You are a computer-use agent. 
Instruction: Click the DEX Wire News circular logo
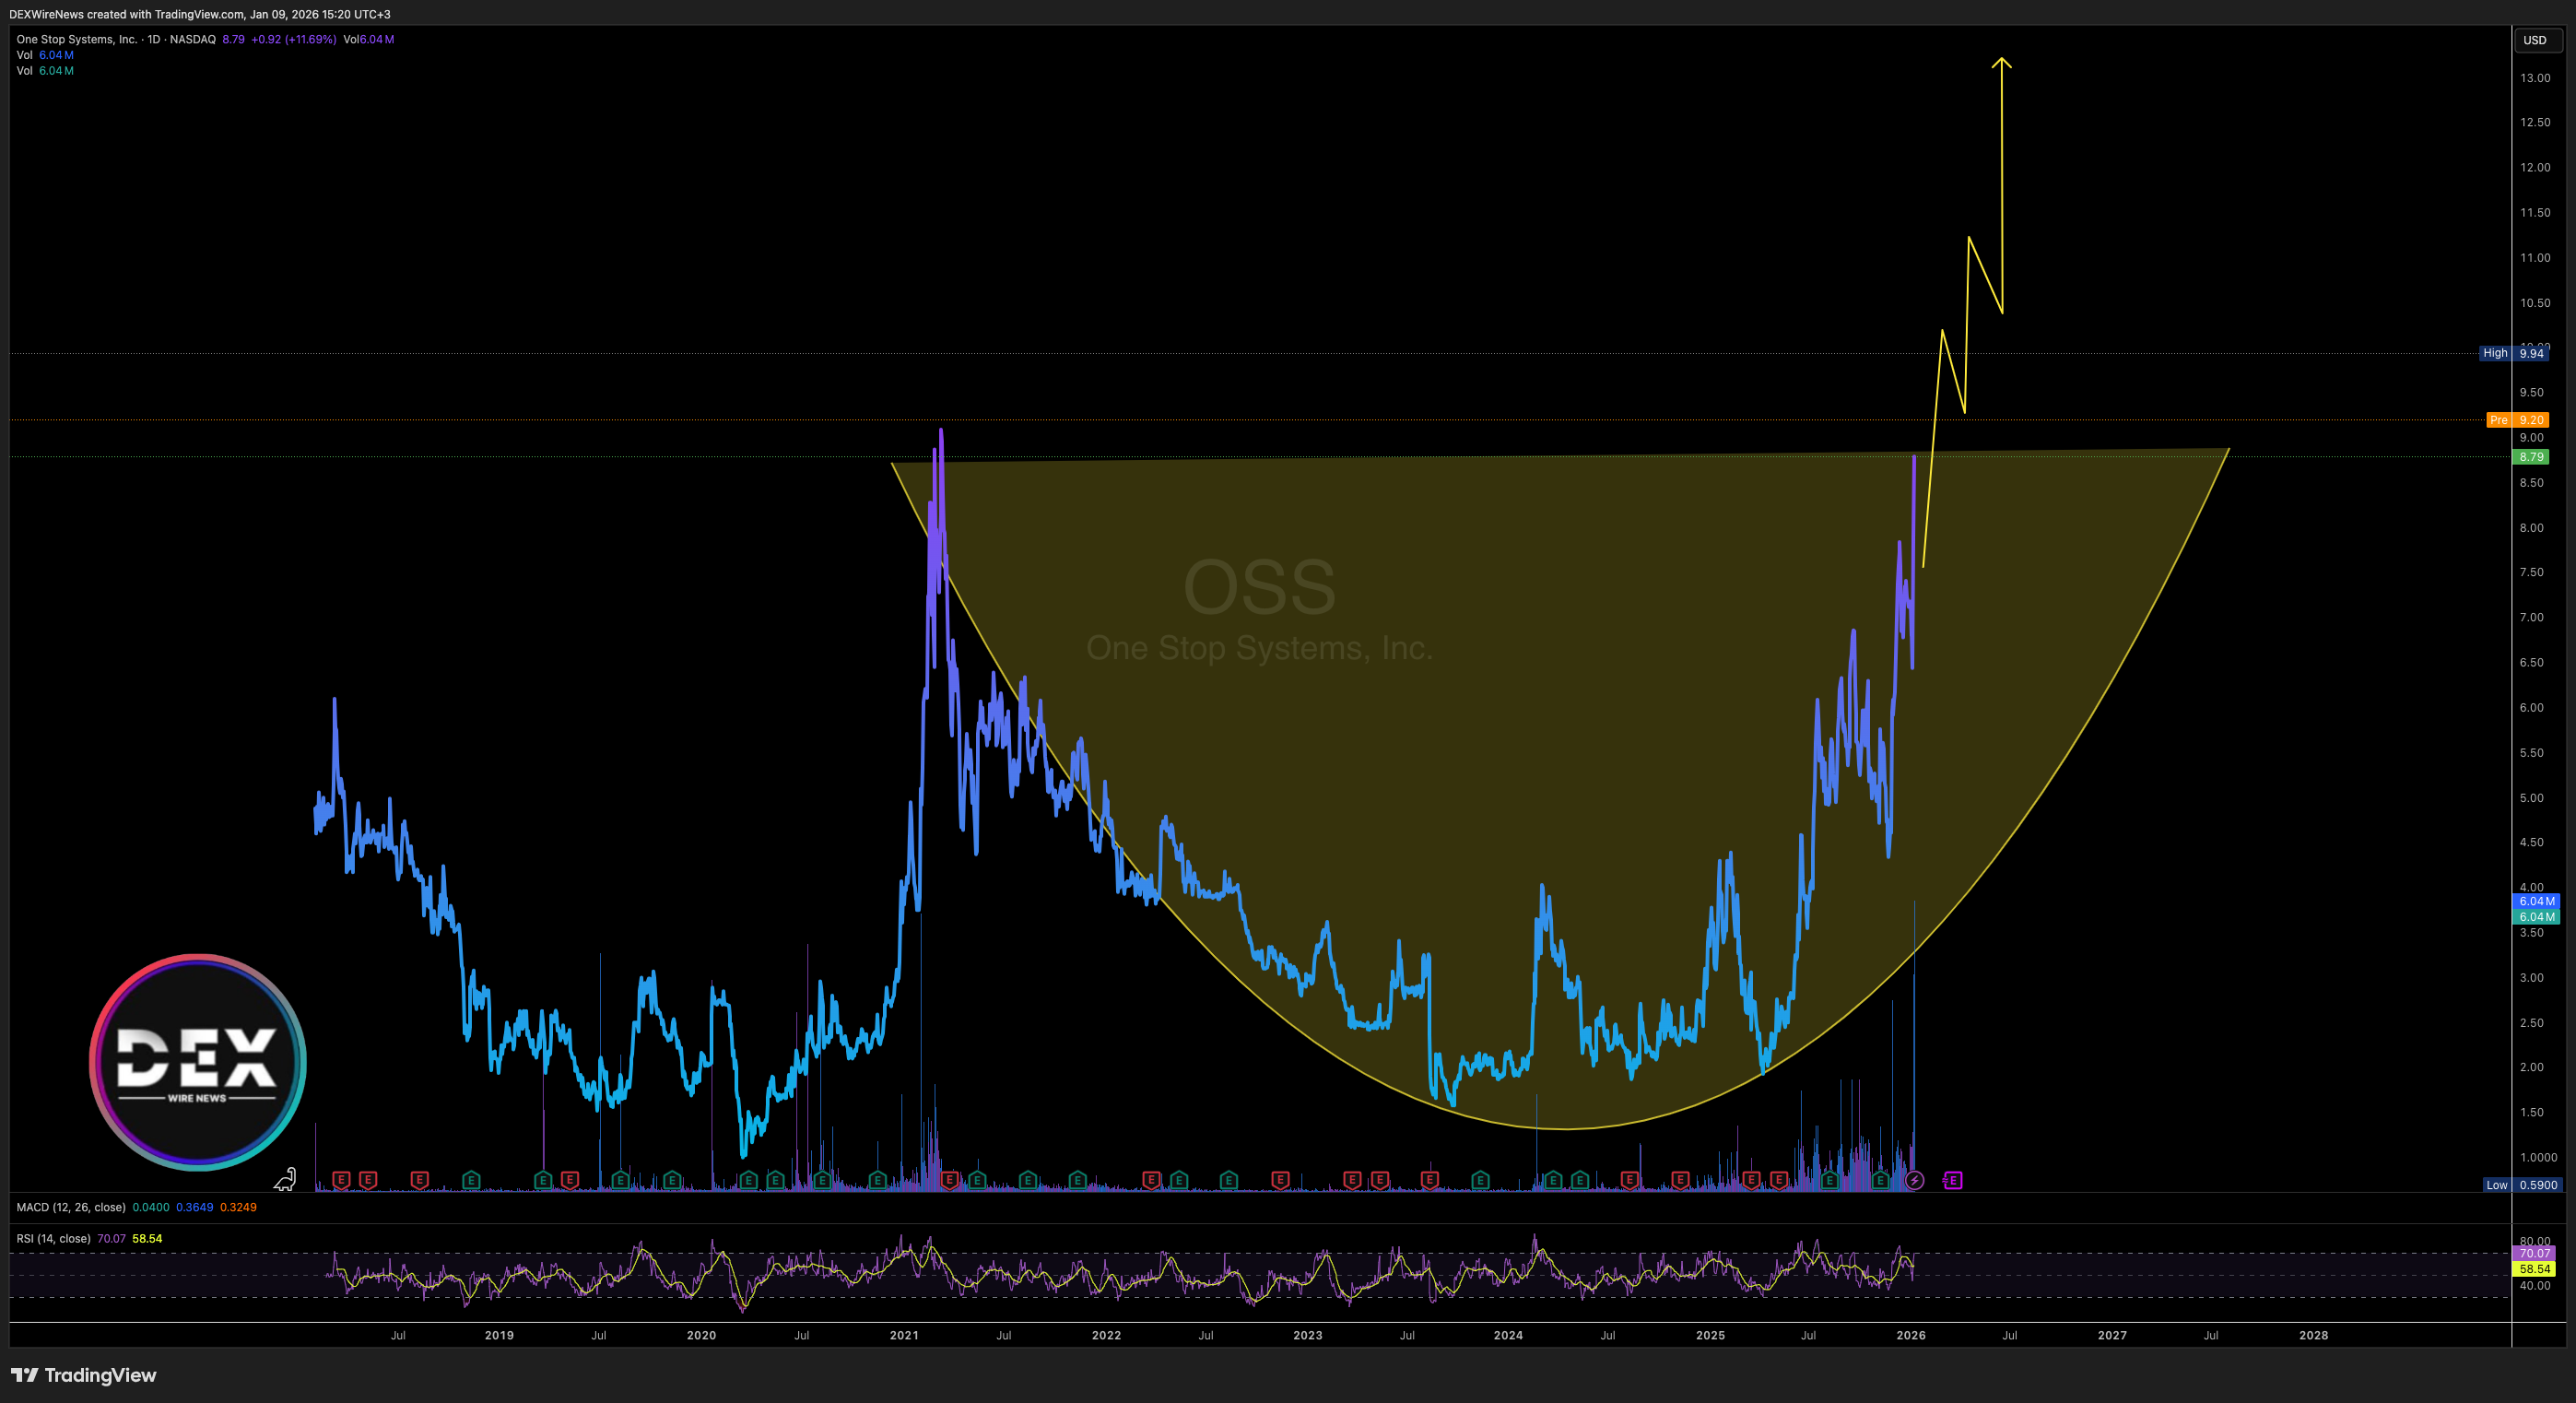(198, 1062)
